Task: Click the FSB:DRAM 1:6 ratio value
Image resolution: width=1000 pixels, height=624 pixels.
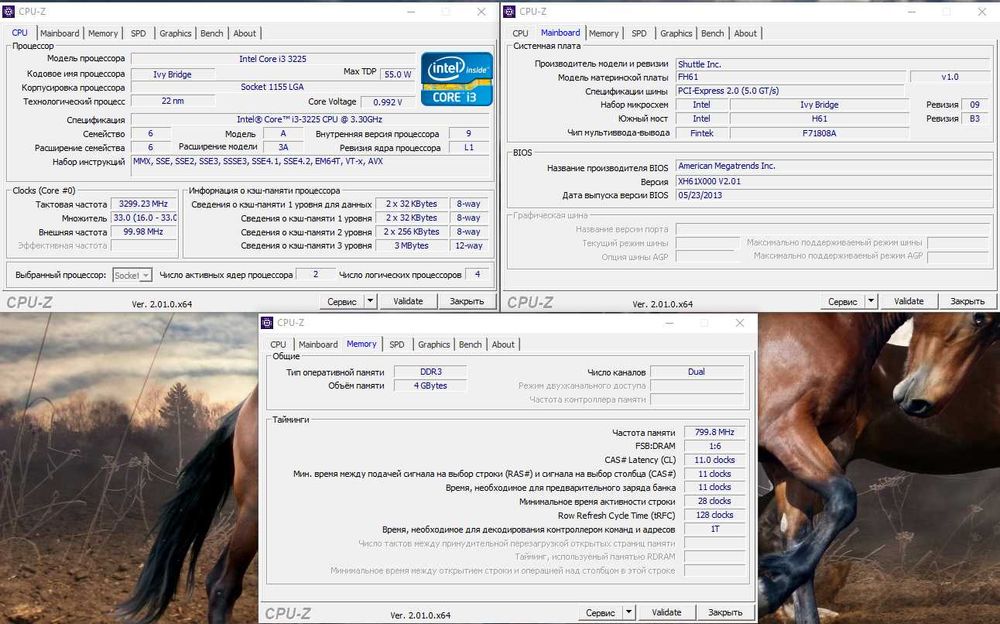Action: 714,447
